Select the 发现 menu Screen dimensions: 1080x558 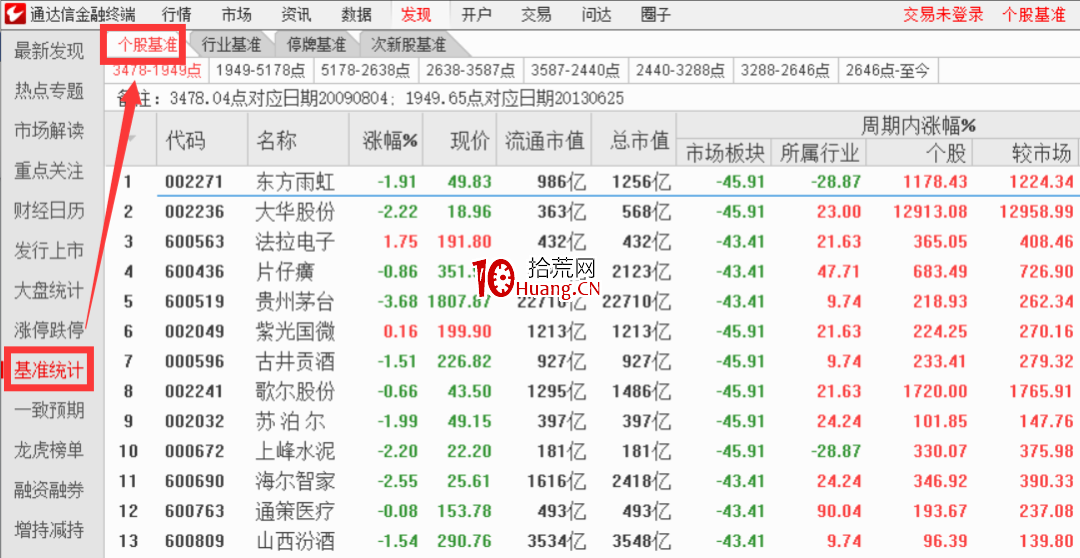click(416, 14)
